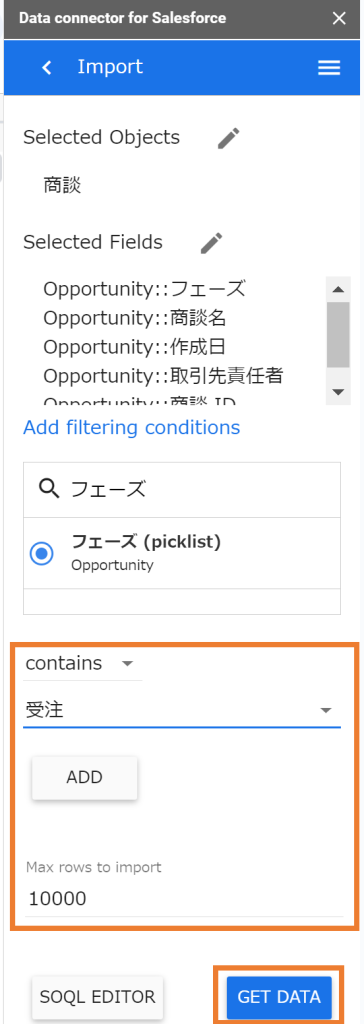The width and height of the screenshot is (364, 1024).
Task: Open the SOQL EDITOR
Action: (97, 997)
